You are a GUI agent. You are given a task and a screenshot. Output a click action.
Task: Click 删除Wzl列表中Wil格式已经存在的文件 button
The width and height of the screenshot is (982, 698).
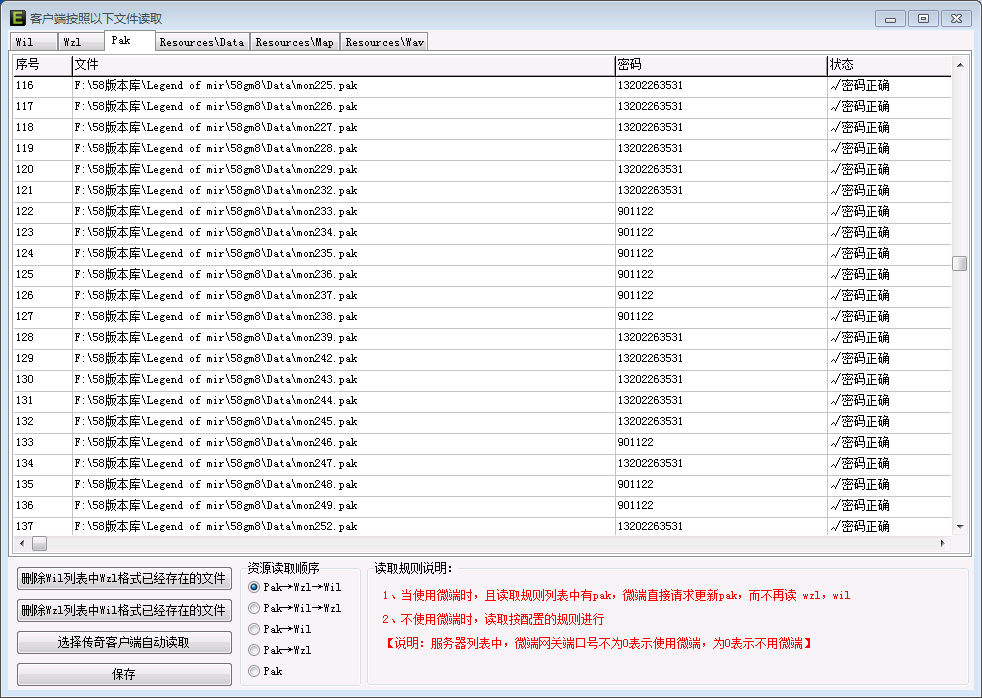coord(124,611)
